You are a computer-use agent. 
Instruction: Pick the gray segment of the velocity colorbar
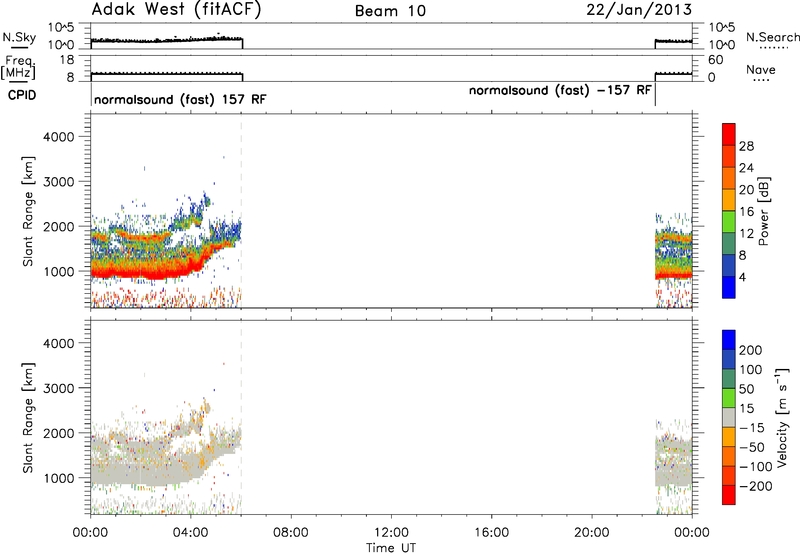(x=729, y=417)
